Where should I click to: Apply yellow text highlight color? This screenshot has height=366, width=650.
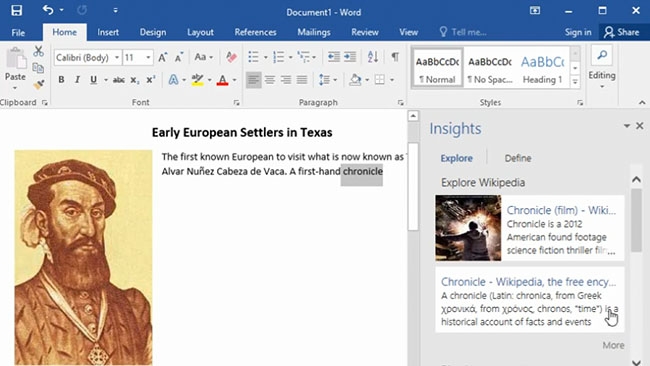pos(197,80)
